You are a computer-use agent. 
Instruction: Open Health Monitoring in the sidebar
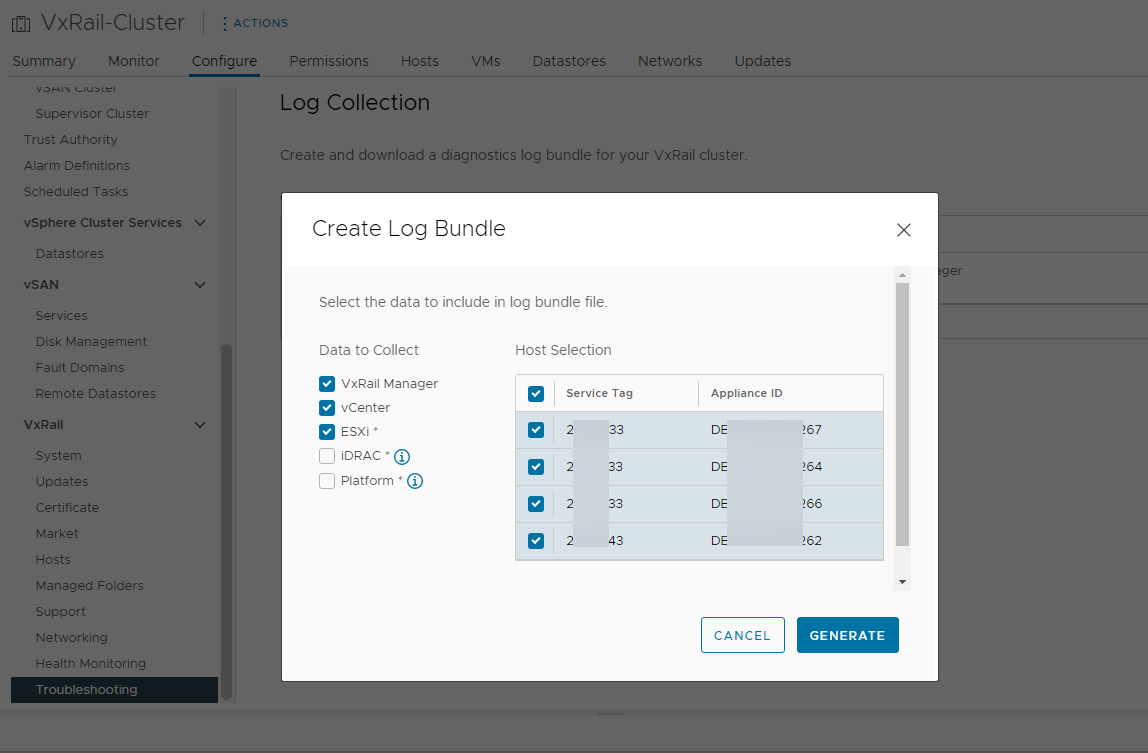coord(91,664)
